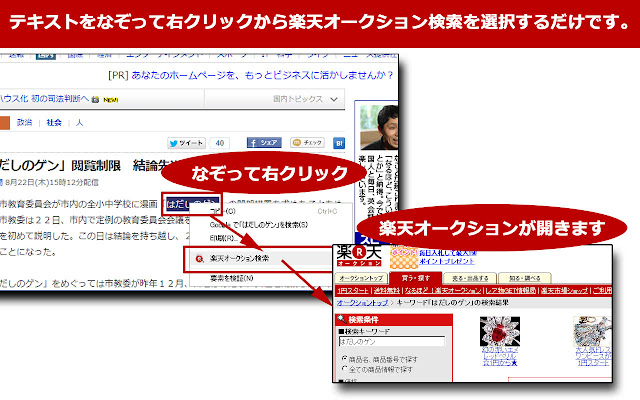Viewport: 640px width, 400px height.
Task: Open the オークショントップ tab
Action: point(362,278)
